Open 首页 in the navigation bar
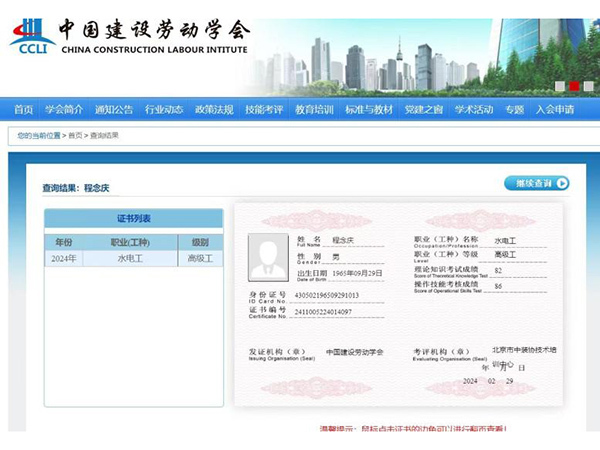The height and width of the screenshot is (450, 600). [23, 109]
